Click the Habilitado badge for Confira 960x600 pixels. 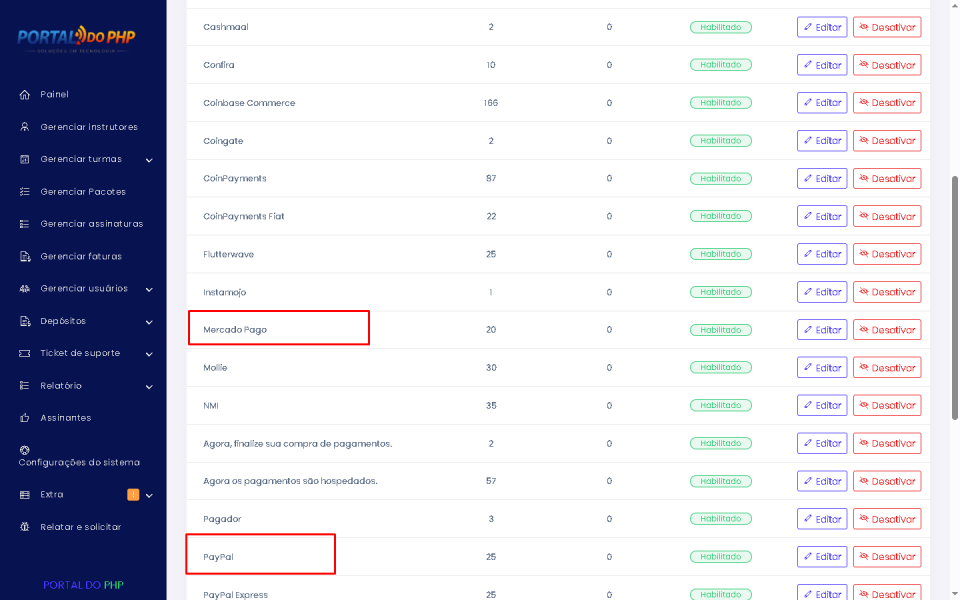tap(721, 65)
